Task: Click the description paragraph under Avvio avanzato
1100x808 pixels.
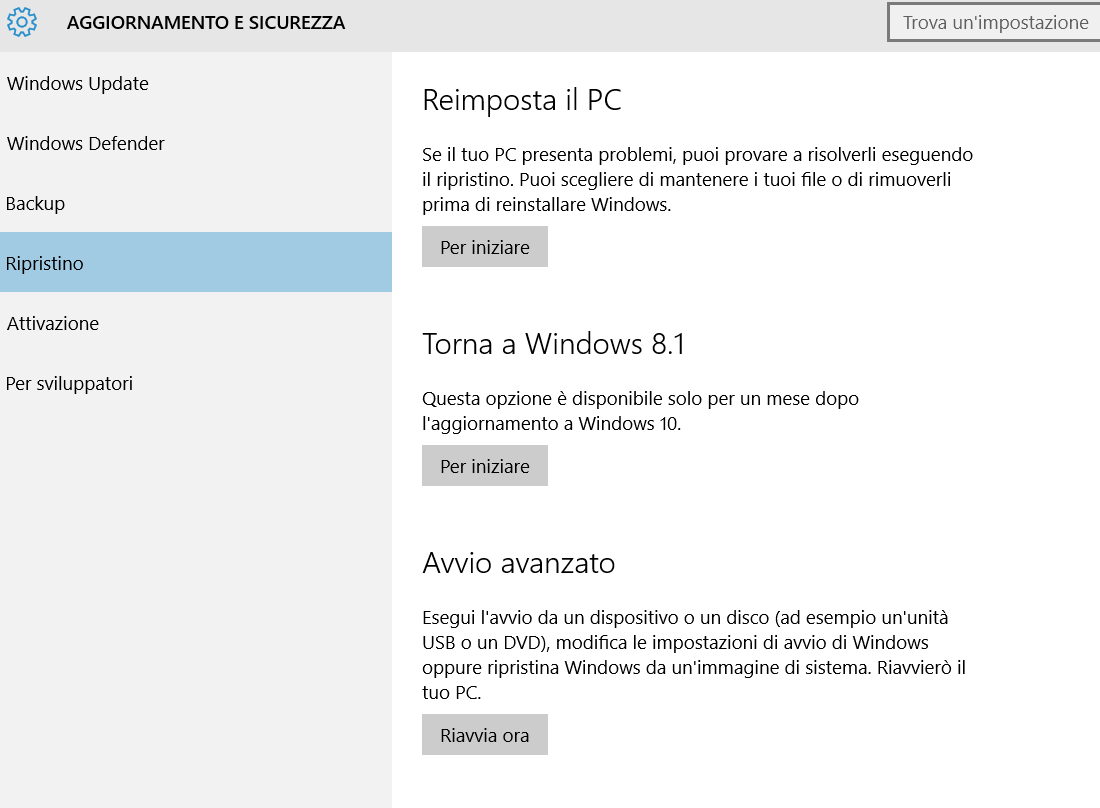Action: (x=694, y=654)
